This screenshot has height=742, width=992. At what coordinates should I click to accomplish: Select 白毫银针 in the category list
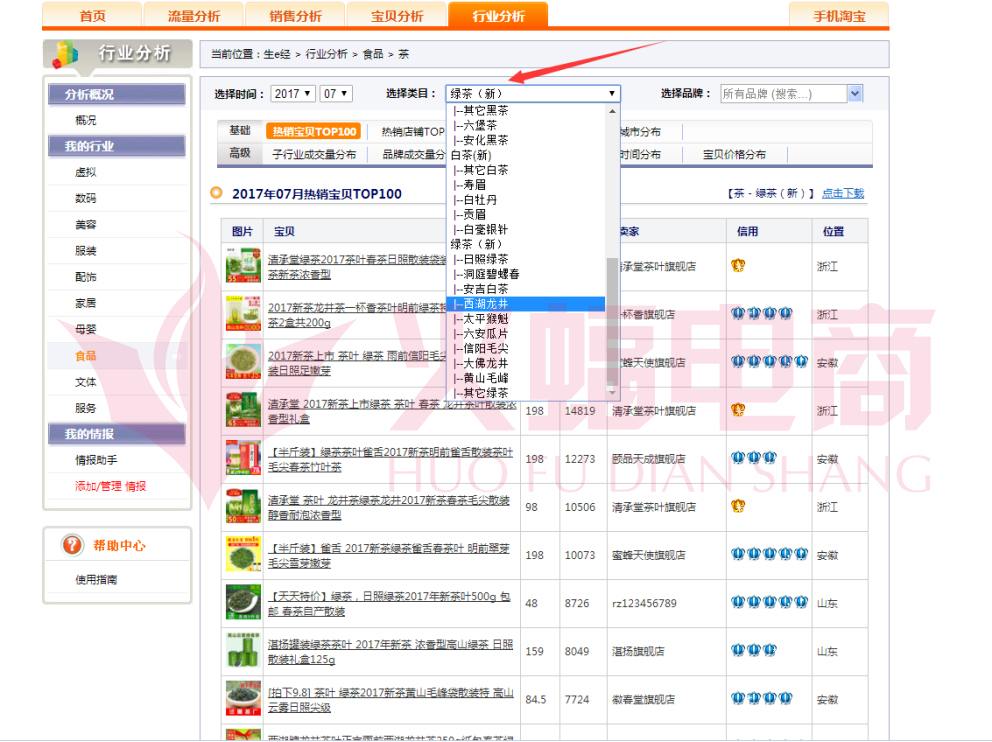coord(526,230)
